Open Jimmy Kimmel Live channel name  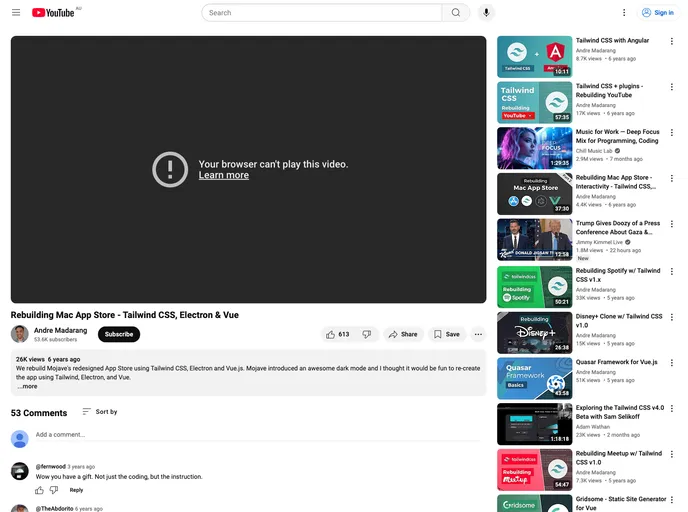coord(599,242)
